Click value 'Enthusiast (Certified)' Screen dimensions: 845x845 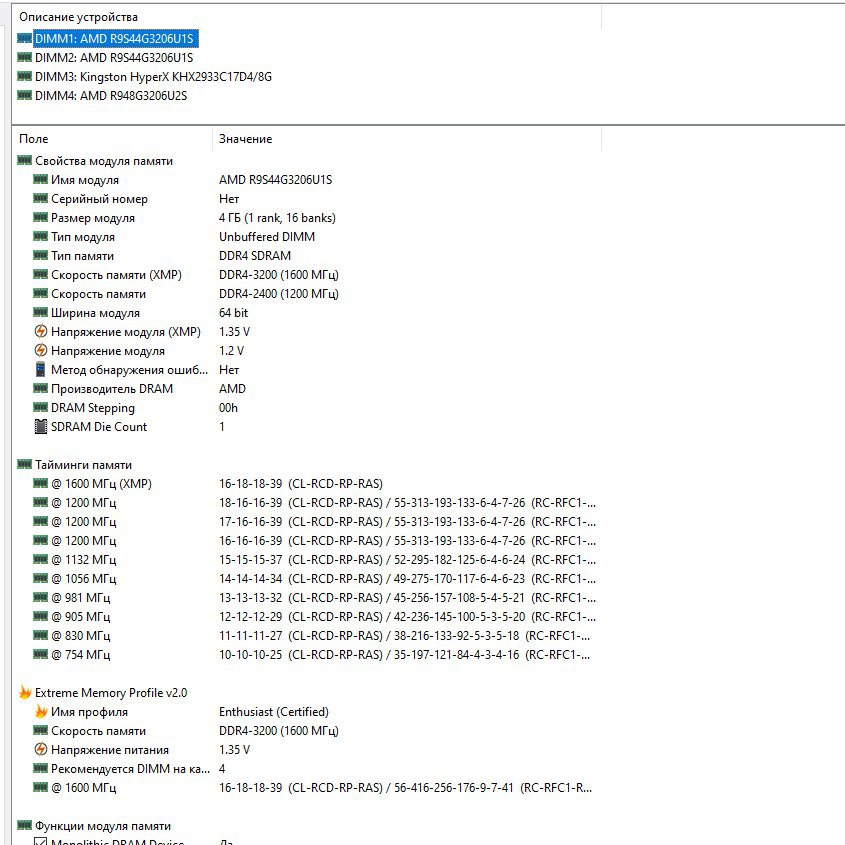(274, 712)
